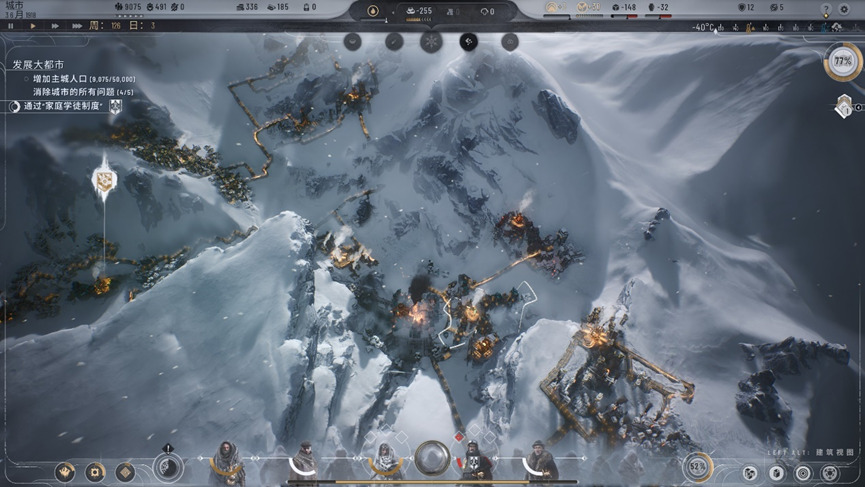This screenshot has width=865, height=487.
Task: Open the alert circle with exclamation mark
Action: point(168,467)
